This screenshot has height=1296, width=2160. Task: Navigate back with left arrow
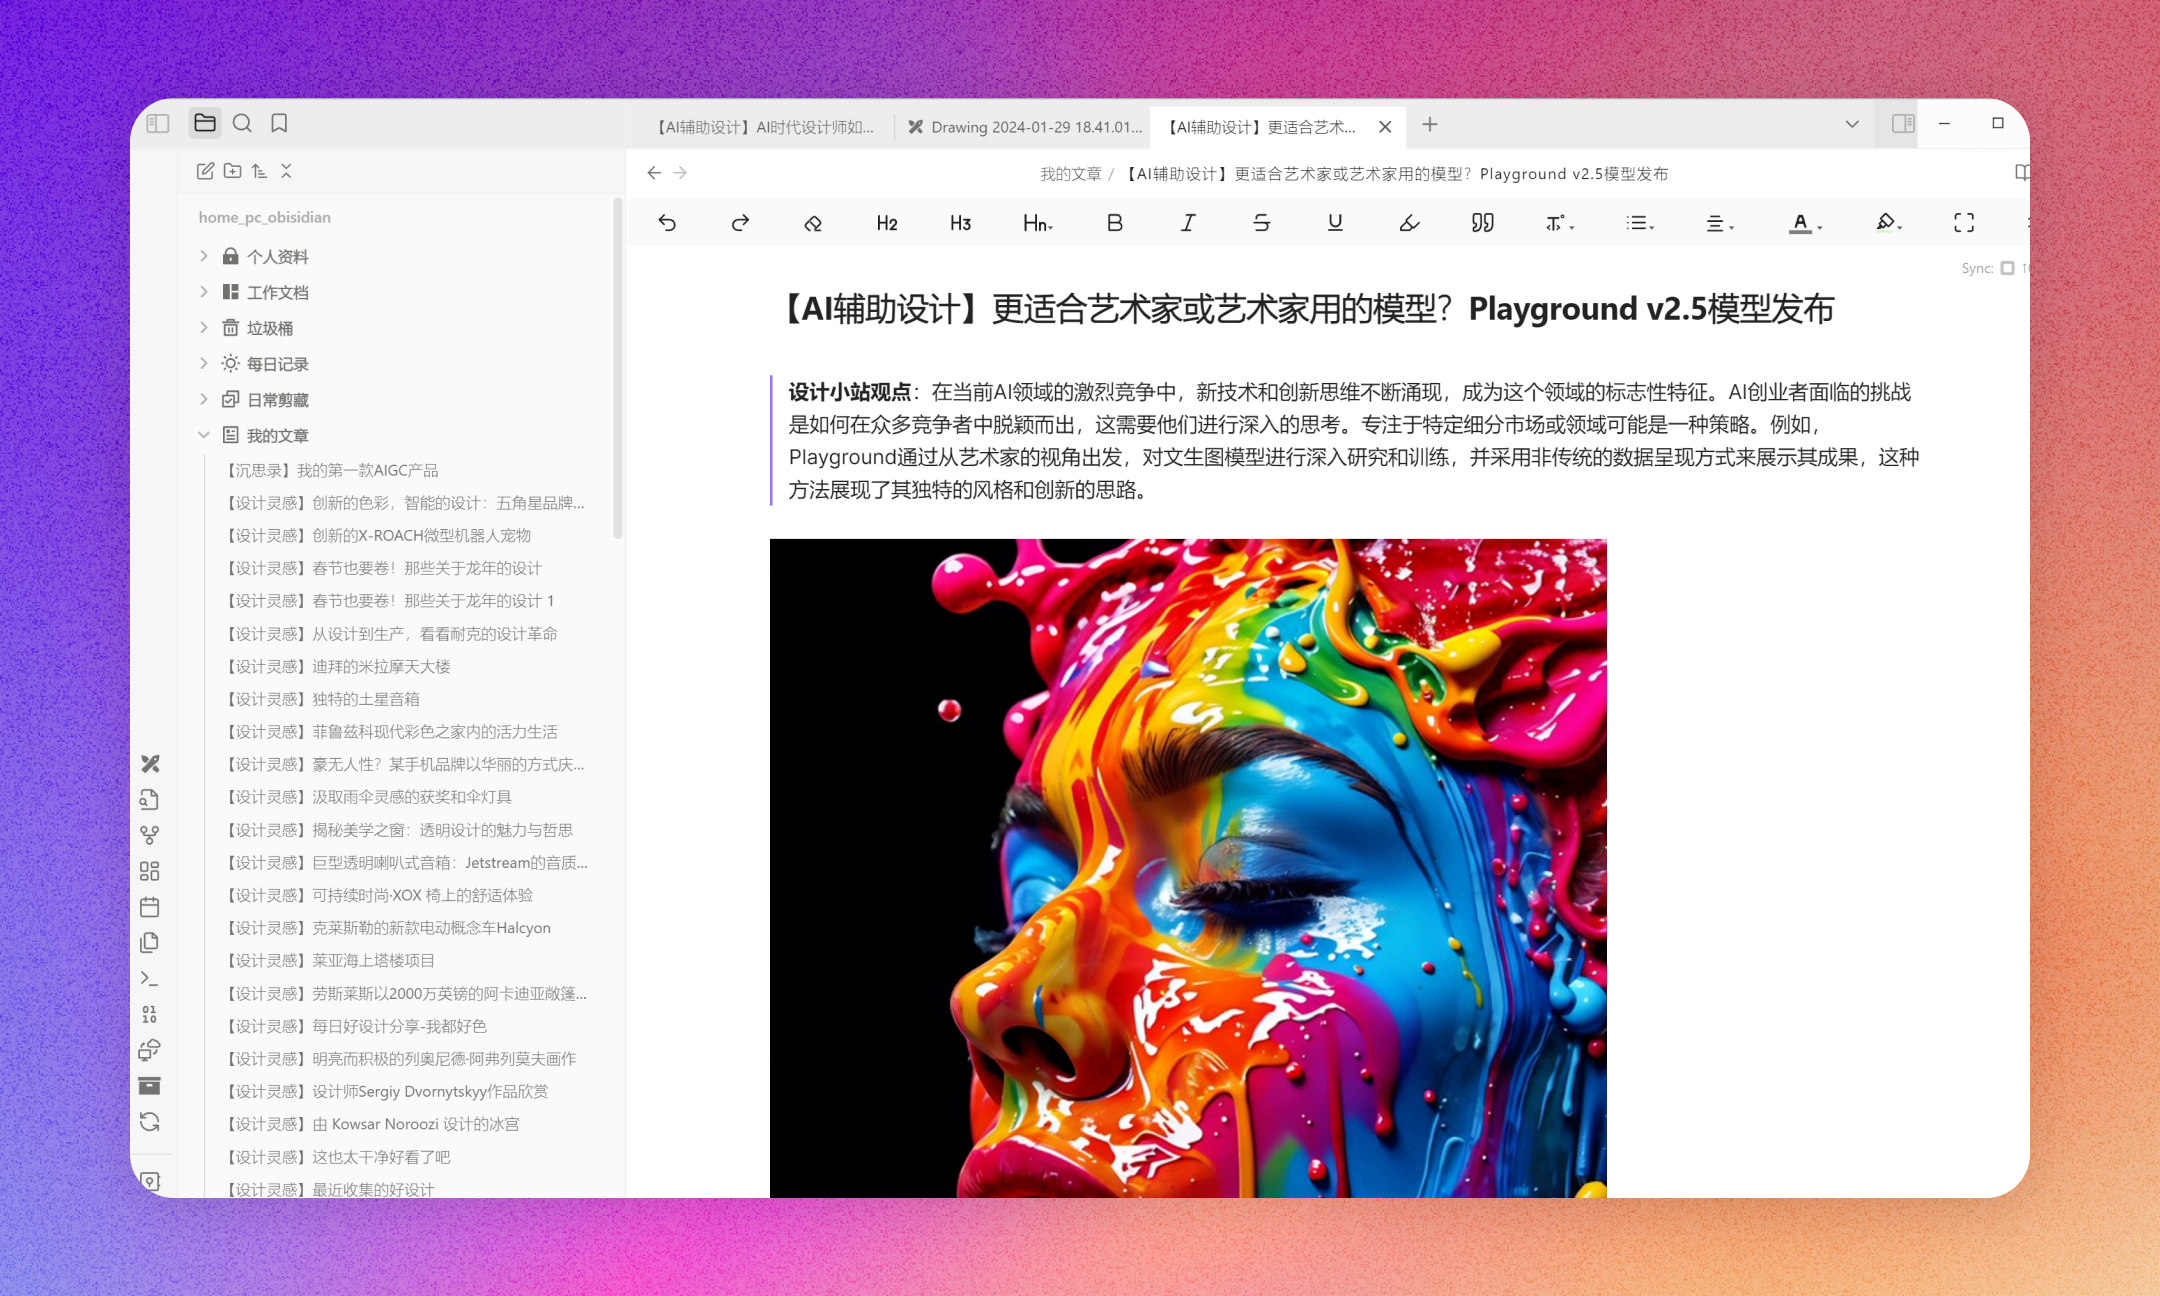coord(654,173)
